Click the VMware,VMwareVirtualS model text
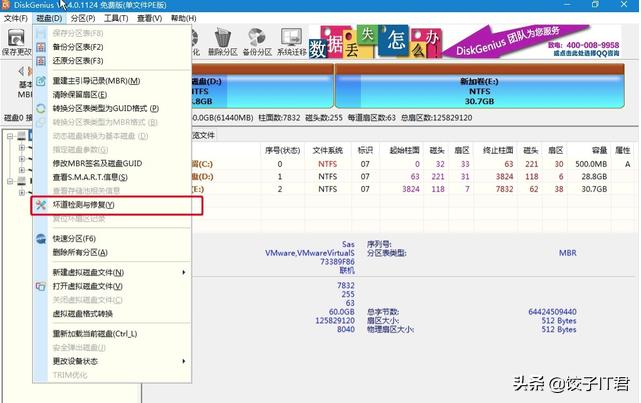 (309, 253)
